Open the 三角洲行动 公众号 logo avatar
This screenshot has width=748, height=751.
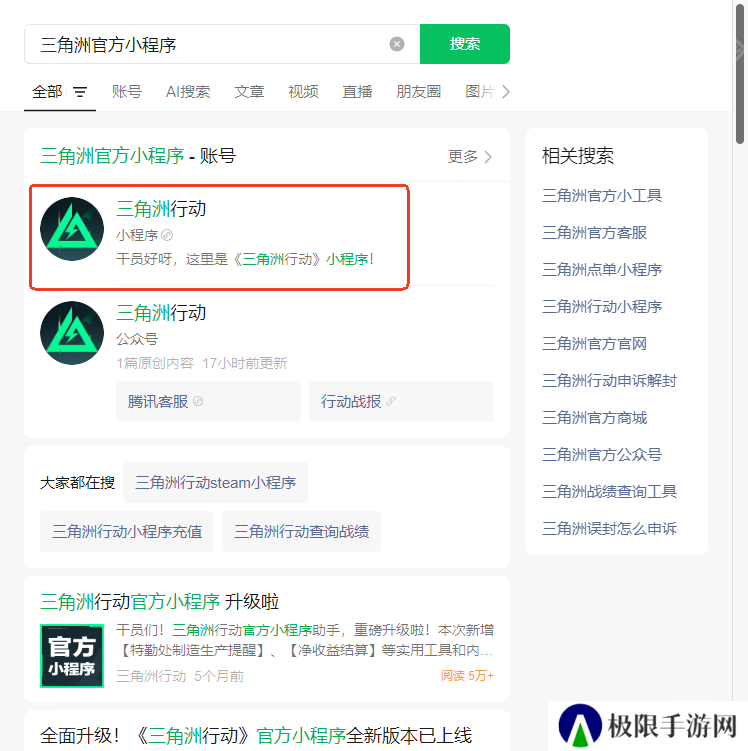click(72, 333)
